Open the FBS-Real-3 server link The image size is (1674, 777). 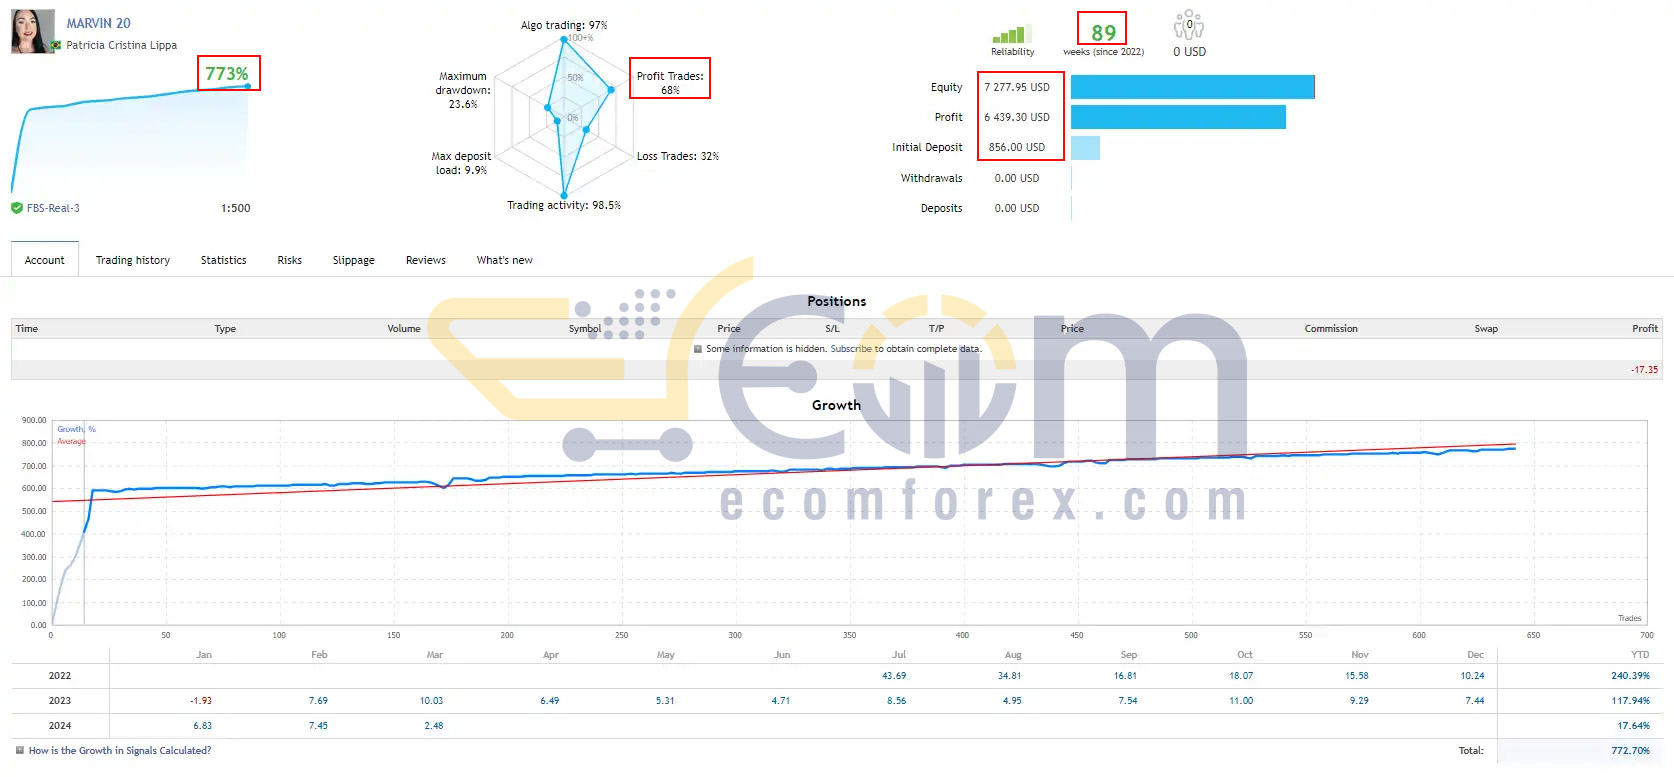53,208
